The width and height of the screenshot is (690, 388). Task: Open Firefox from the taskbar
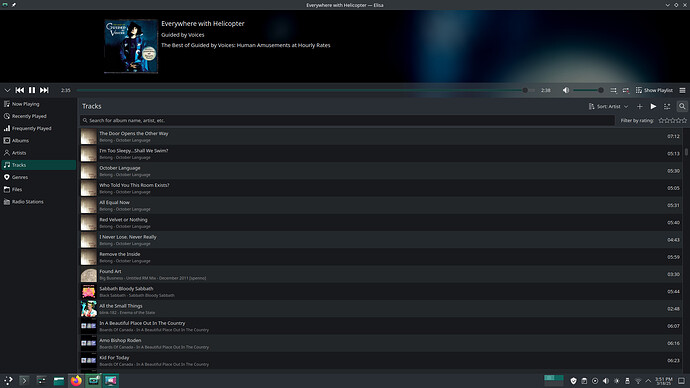coord(76,381)
